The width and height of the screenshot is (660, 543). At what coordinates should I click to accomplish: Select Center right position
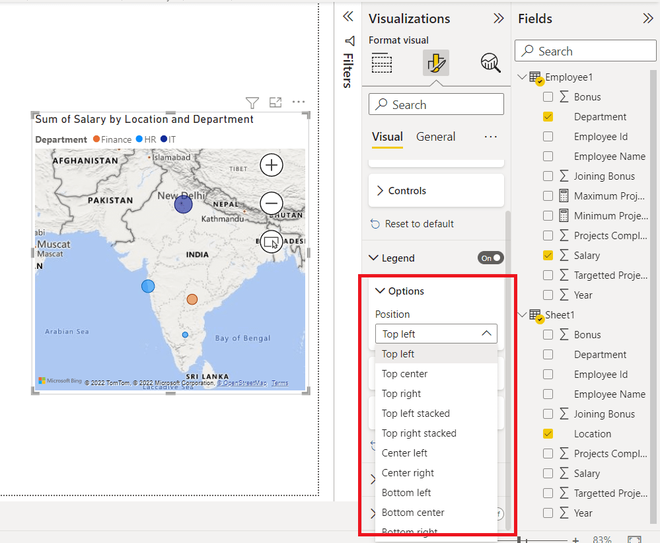(436, 473)
